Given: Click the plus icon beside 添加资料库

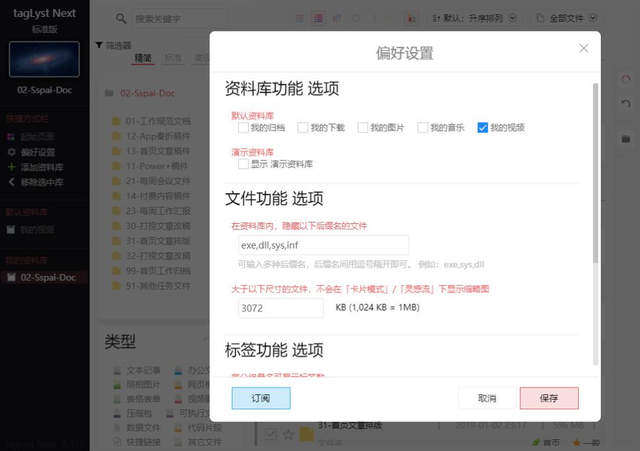Looking at the screenshot, I should pyautogui.click(x=11, y=167).
